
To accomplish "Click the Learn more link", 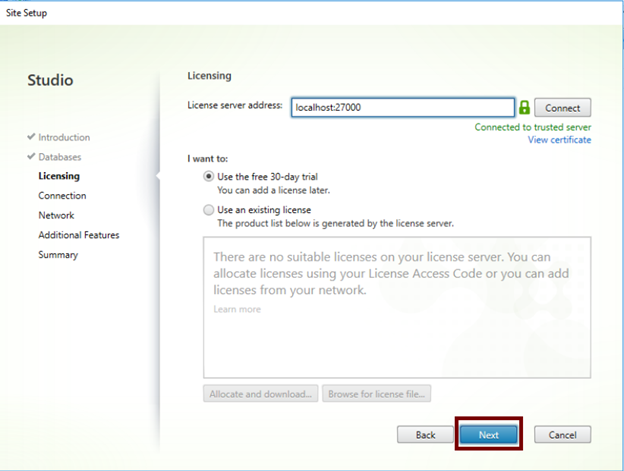I will 237,309.
